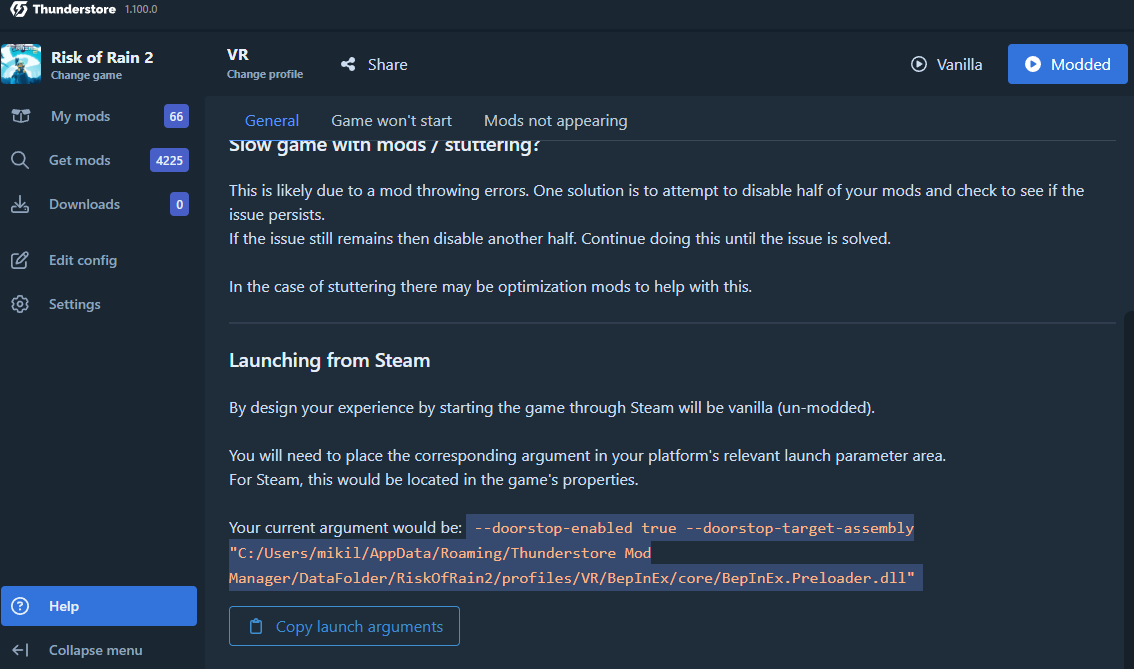Click Change profile under VR
1134x669 pixels.
[x=265, y=74]
